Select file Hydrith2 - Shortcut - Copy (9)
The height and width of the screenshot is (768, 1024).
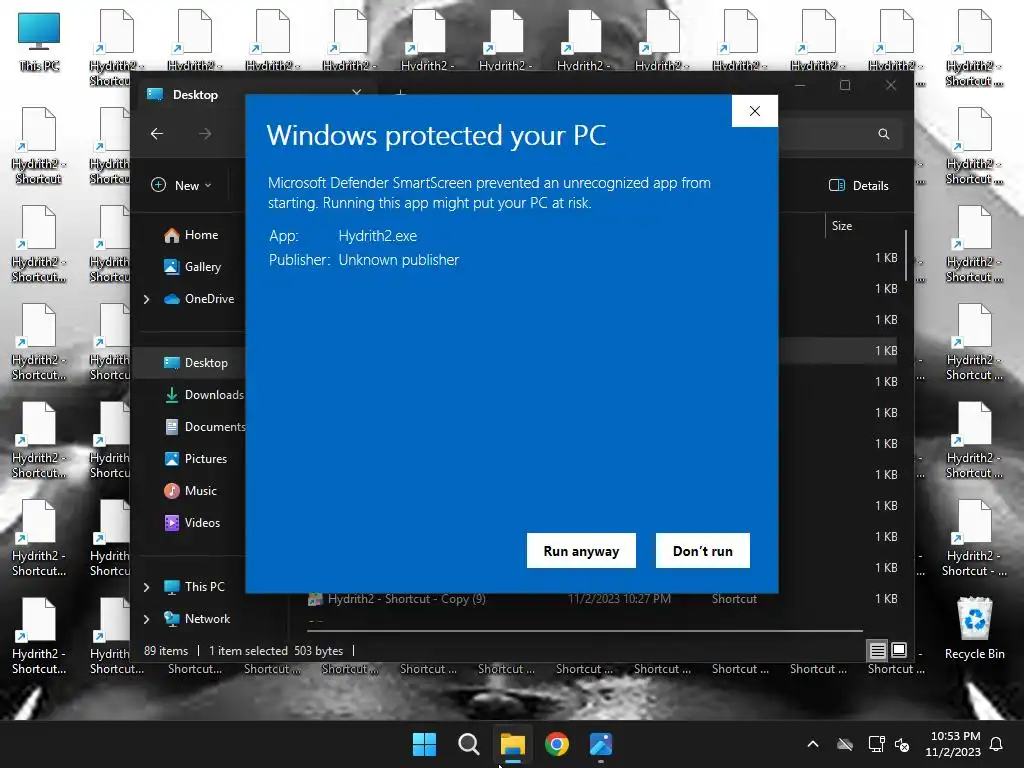(x=406, y=599)
